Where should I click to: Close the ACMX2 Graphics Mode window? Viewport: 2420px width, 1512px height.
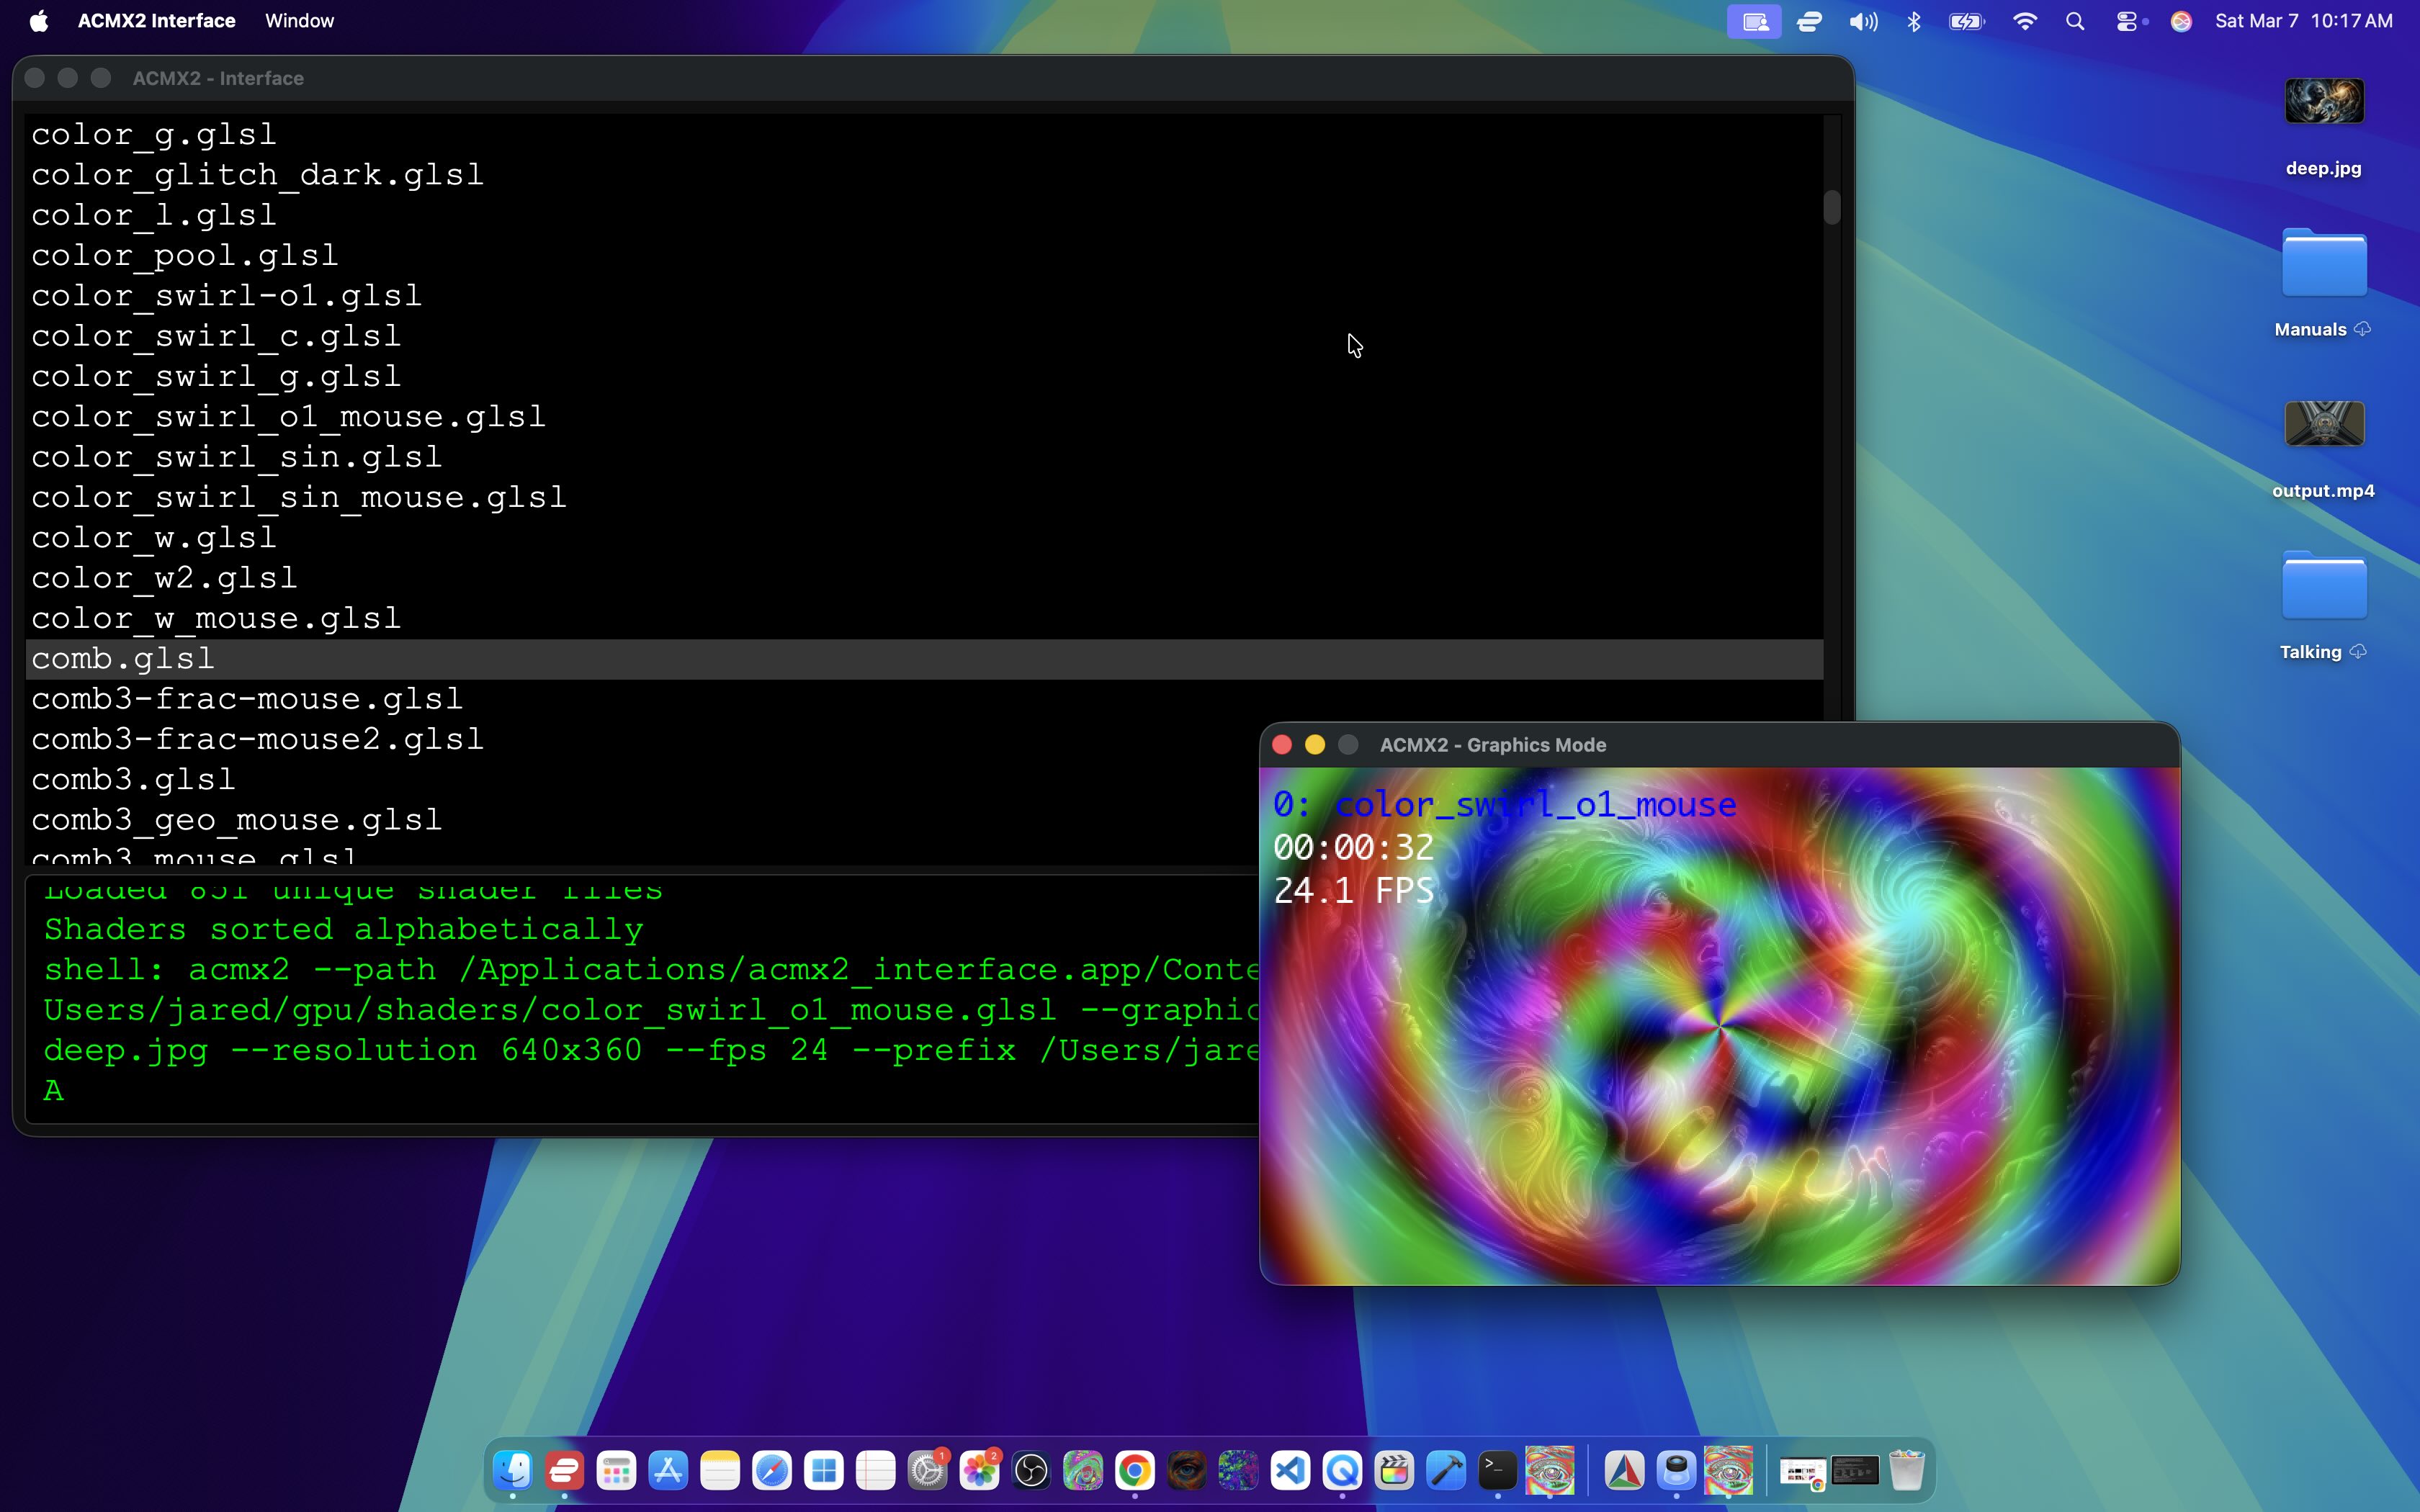pyautogui.click(x=1282, y=745)
